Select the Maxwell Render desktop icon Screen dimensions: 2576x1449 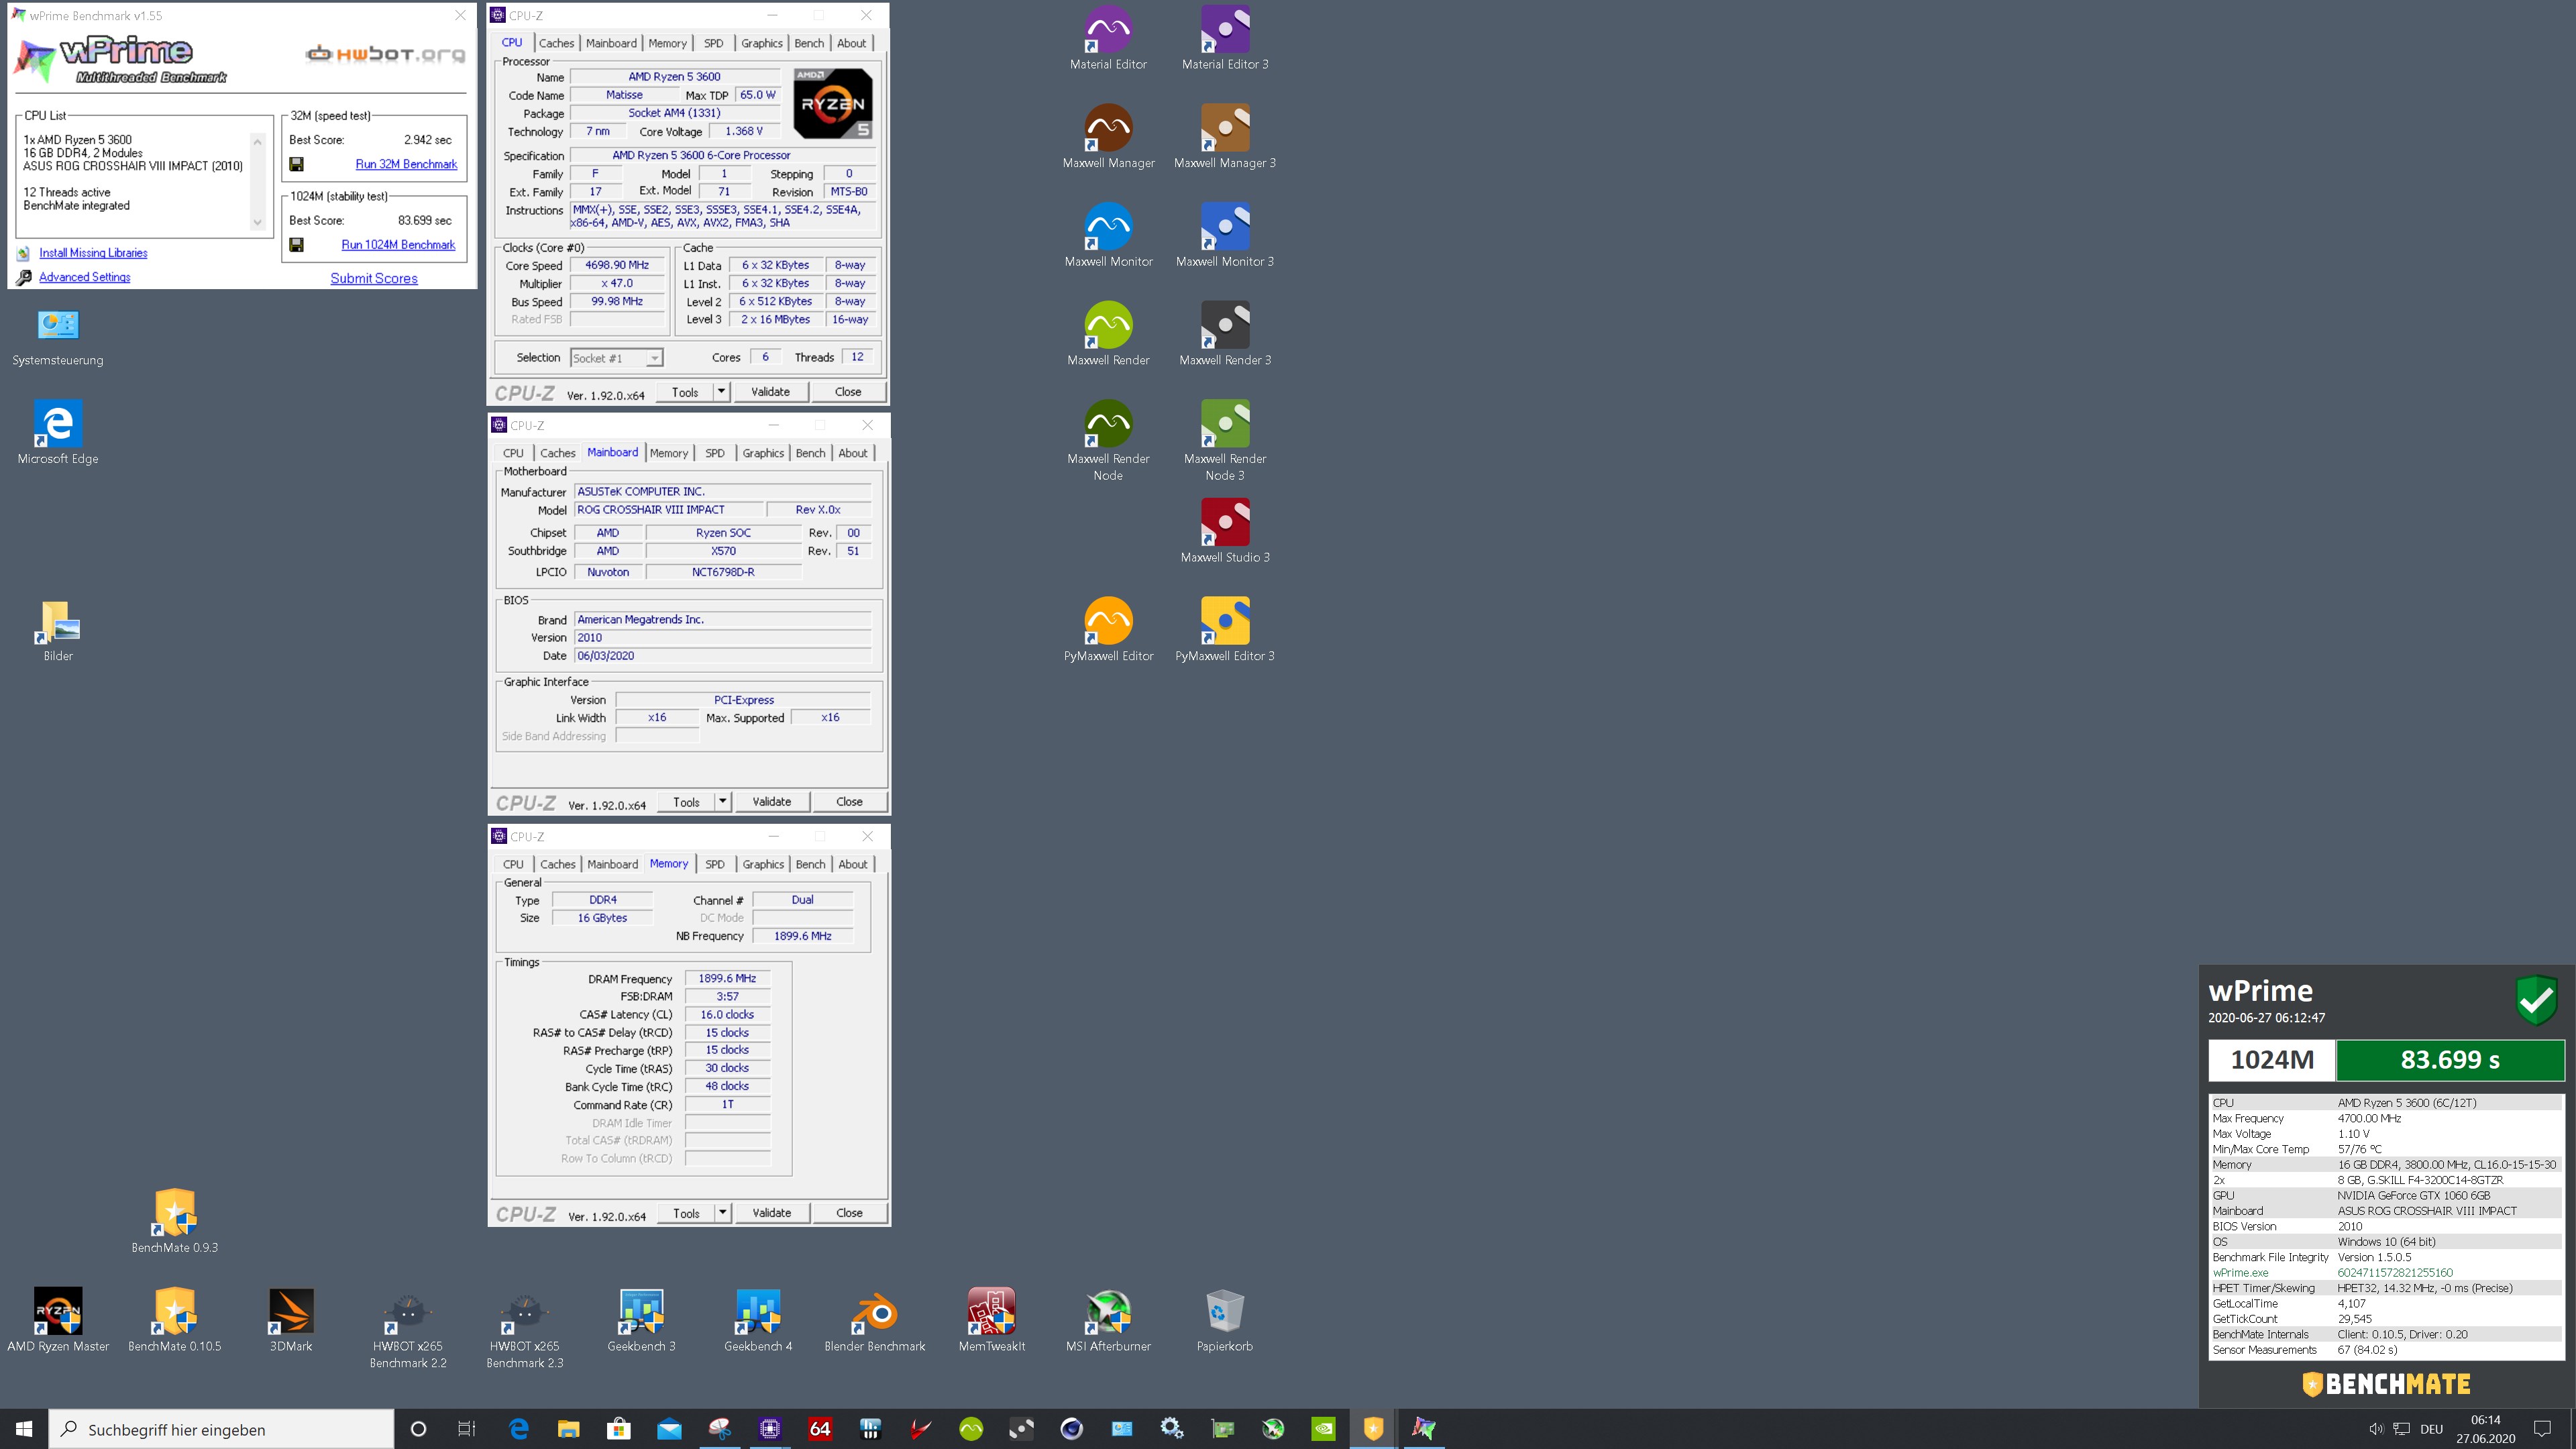pos(1108,333)
